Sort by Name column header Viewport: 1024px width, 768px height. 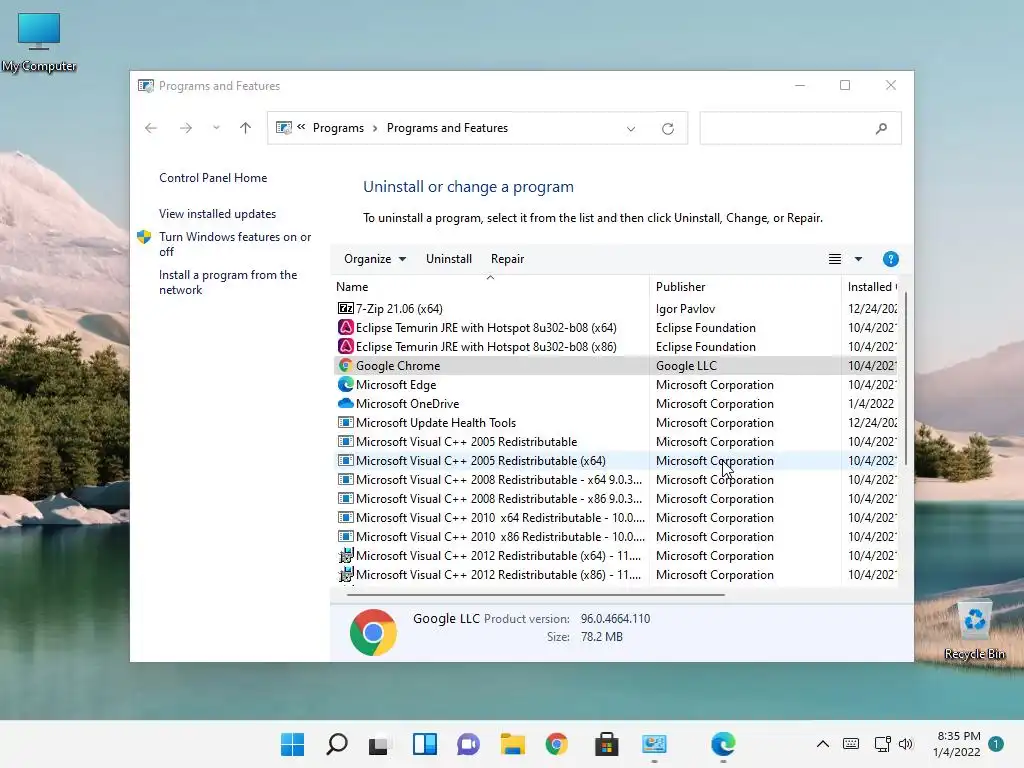491,287
